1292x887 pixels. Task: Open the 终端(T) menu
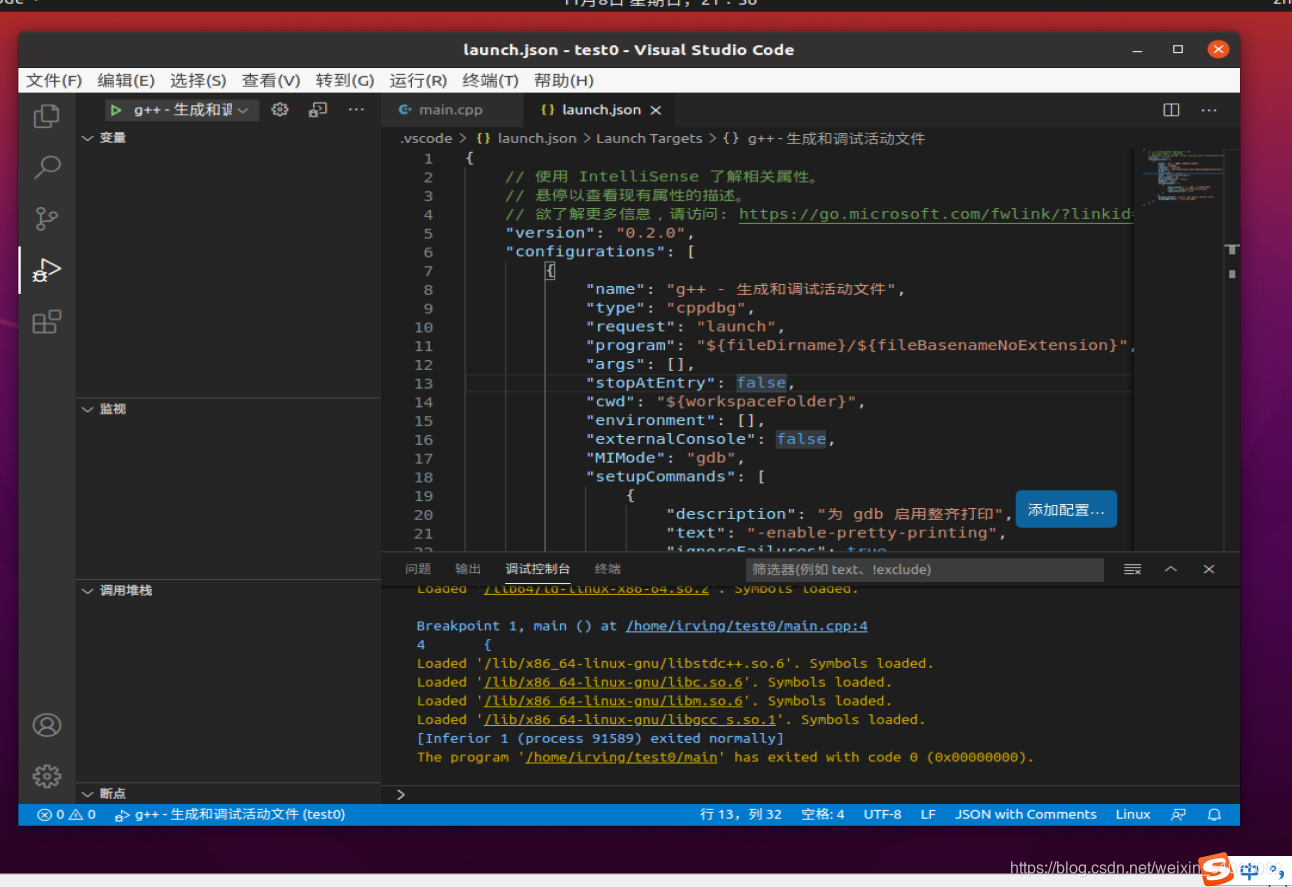(x=490, y=81)
